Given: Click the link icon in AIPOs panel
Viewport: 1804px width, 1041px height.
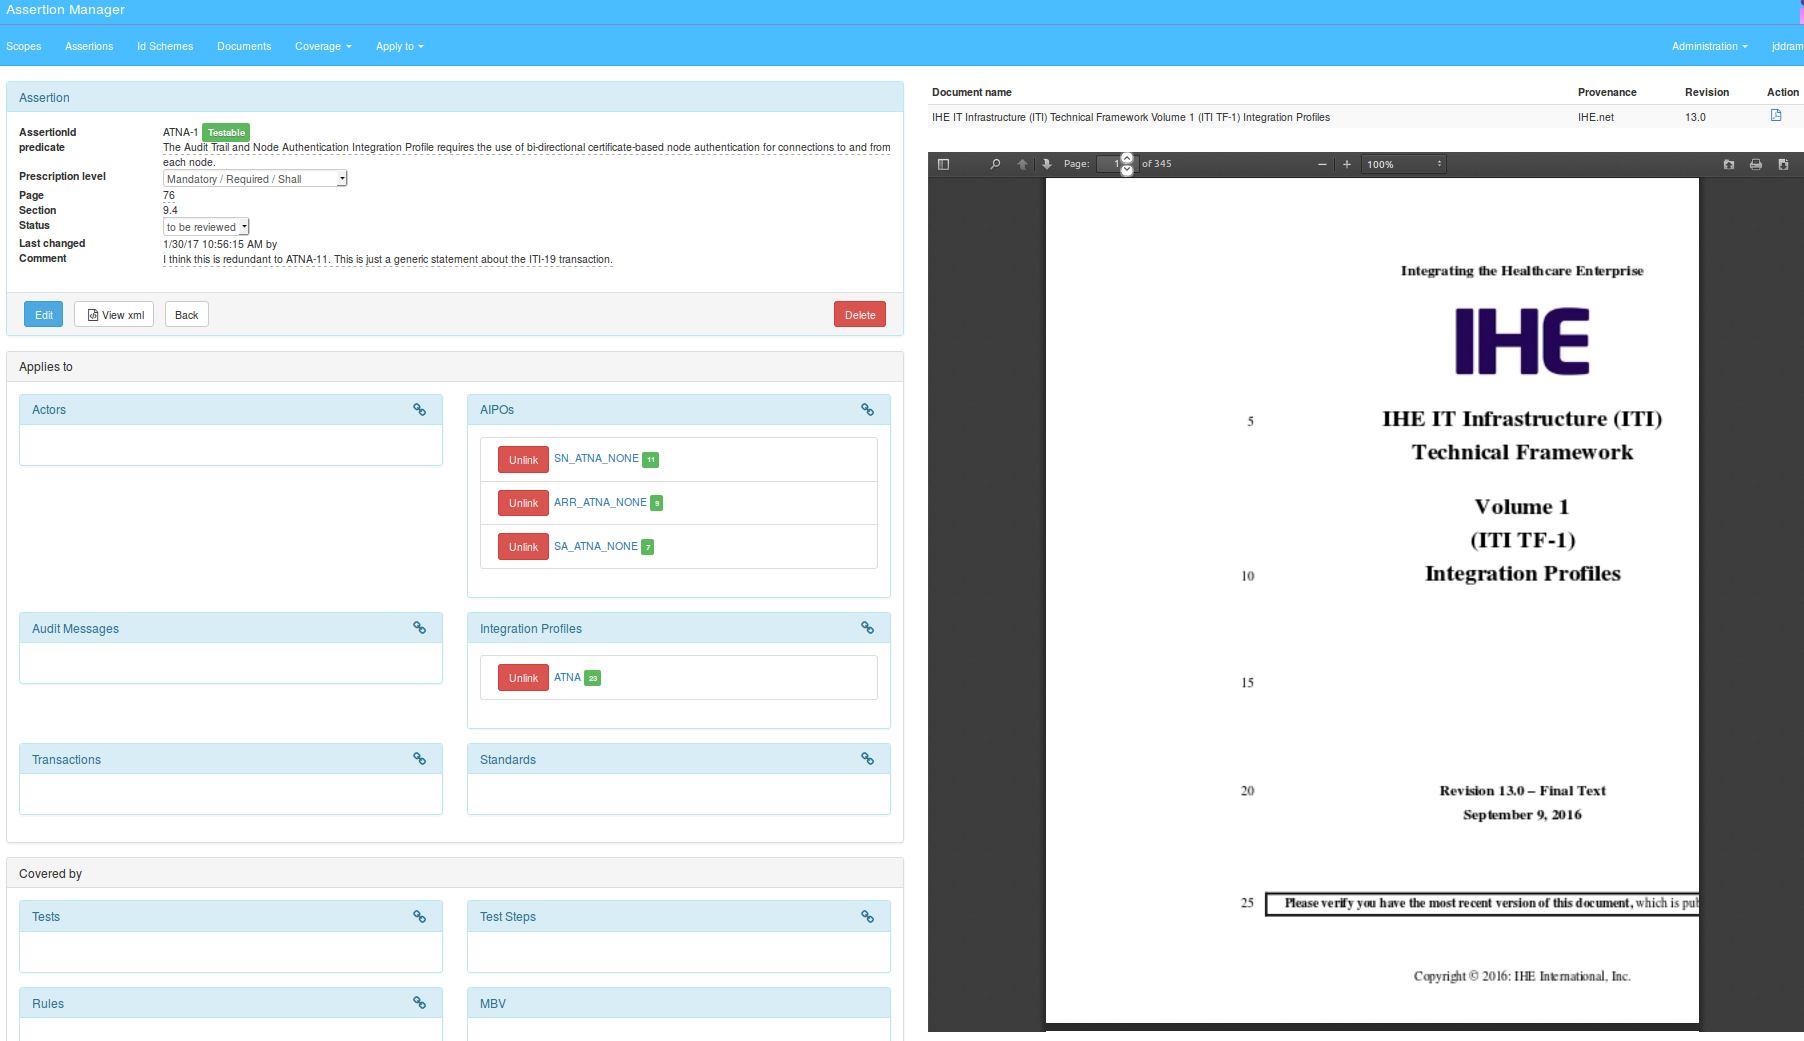Looking at the screenshot, I should [x=867, y=410].
